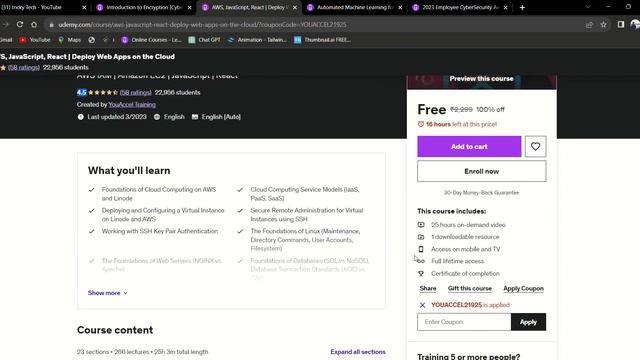Click the Apply Coupon link

[x=523, y=289]
